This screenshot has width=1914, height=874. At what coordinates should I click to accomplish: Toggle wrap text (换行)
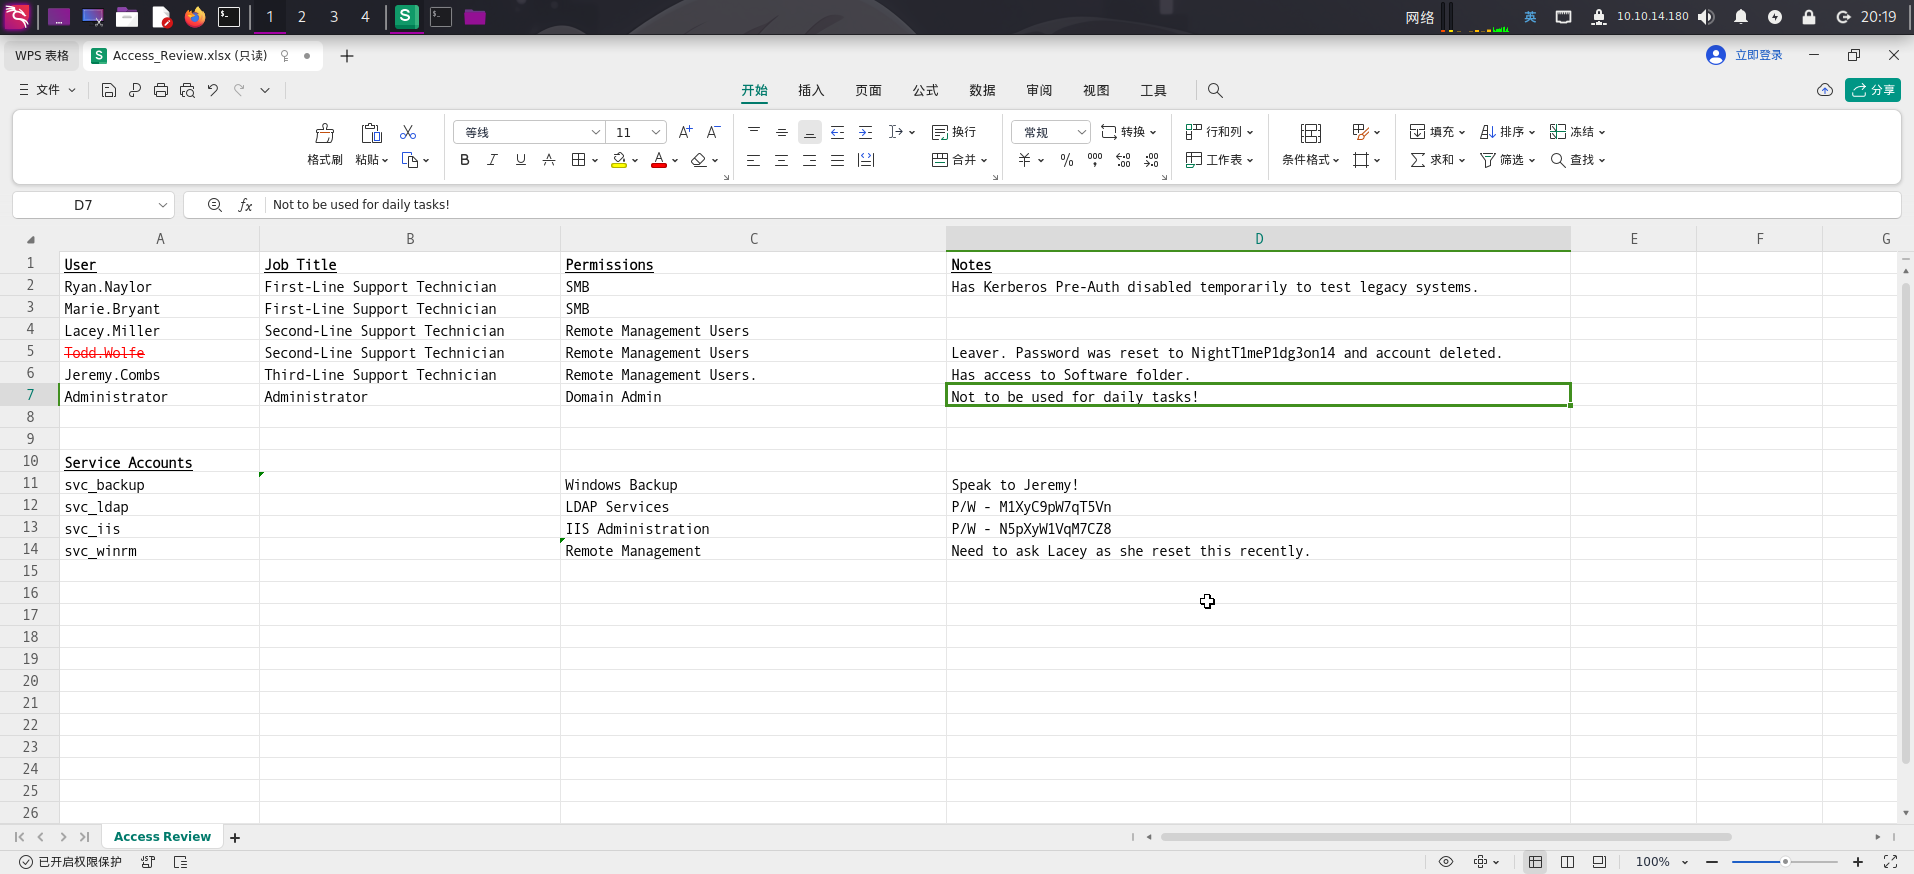point(954,132)
